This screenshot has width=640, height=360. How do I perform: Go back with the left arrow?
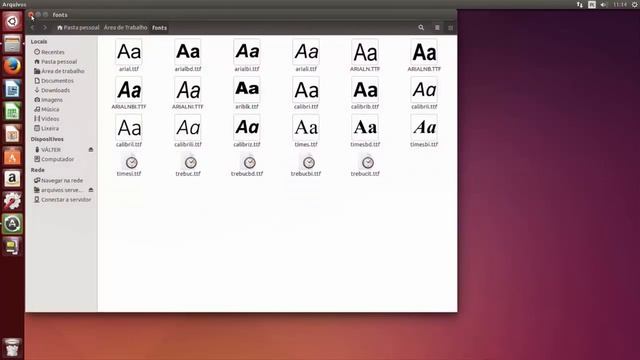click(x=33, y=28)
